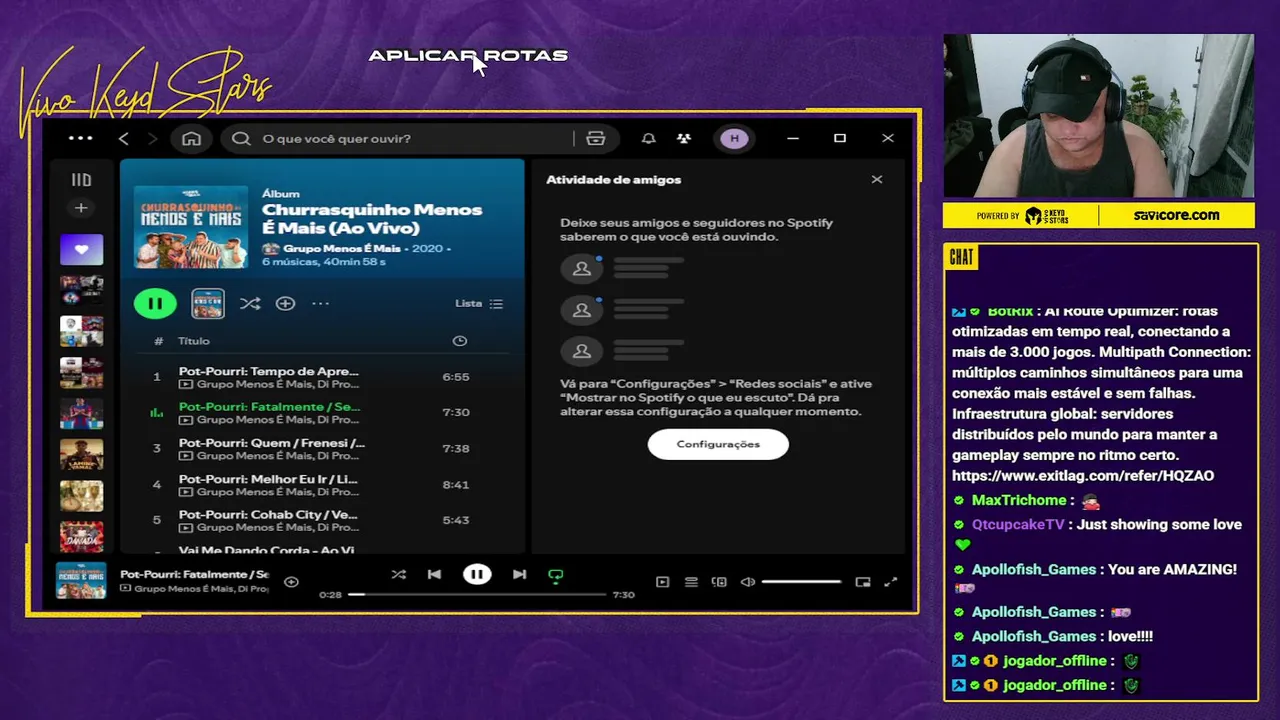The image size is (1280, 720).
Task: Open the Browse icon in search bar
Action: pyautogui.click(x=596, y=138)
